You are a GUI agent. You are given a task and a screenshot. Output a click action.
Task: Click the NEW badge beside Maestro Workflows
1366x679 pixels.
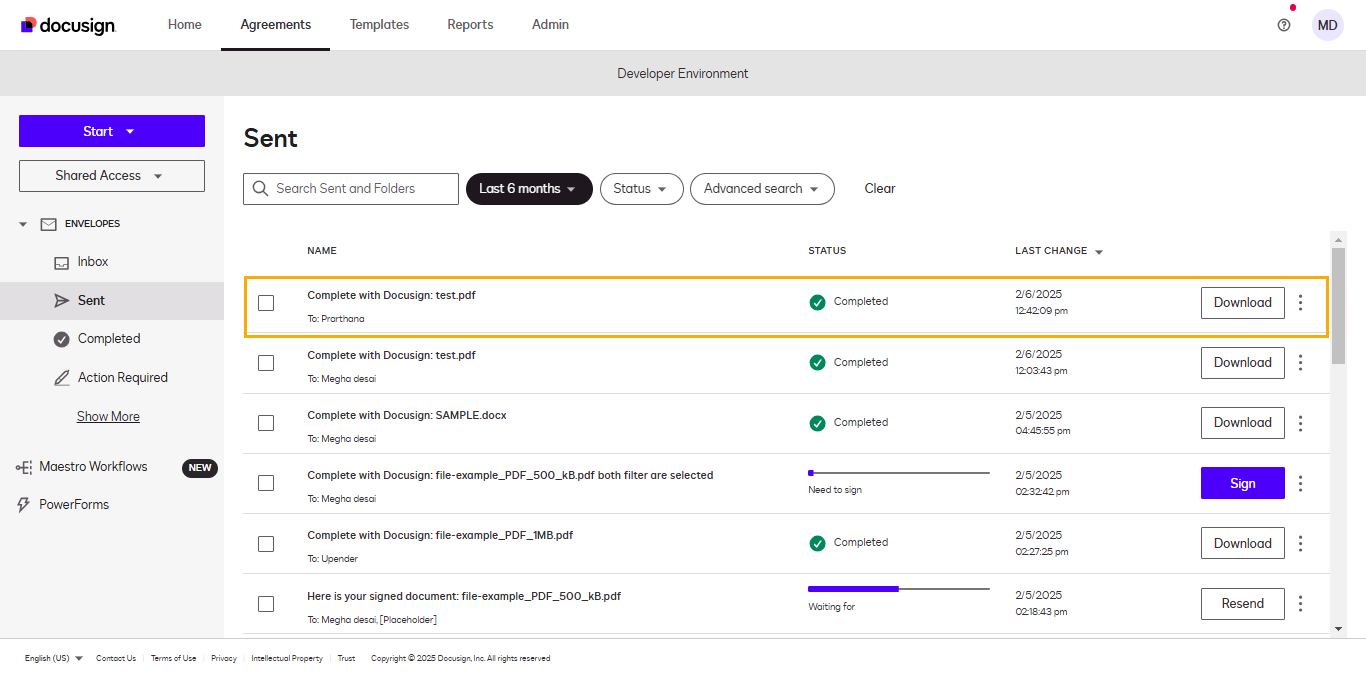200,468
